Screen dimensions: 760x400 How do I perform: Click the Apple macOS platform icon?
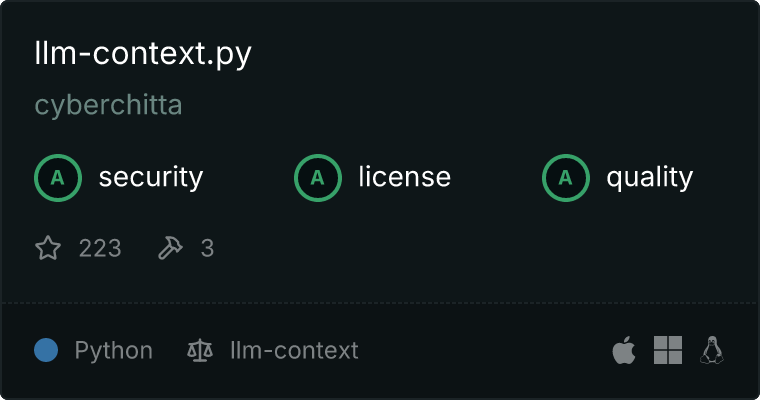point(624,350)
